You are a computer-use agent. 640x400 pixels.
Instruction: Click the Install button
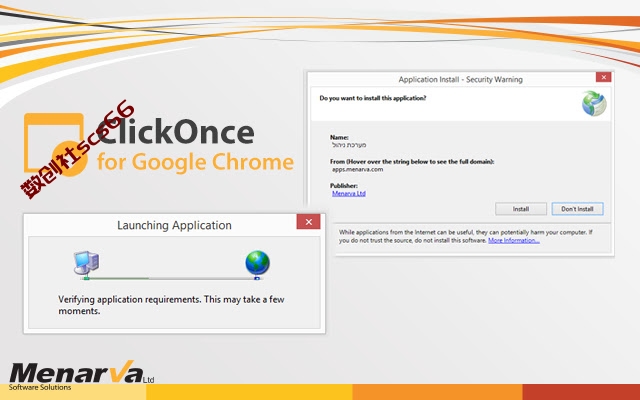tap(520, 209)
